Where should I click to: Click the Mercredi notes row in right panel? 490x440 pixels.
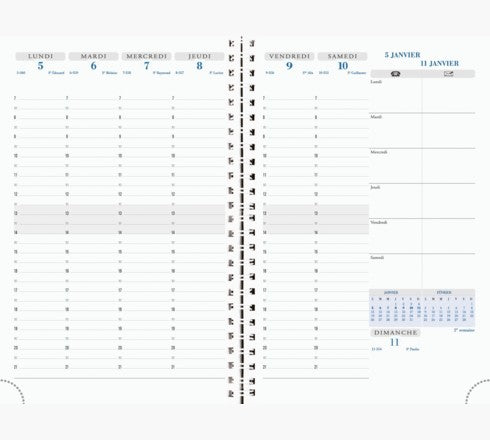(422, 166)
